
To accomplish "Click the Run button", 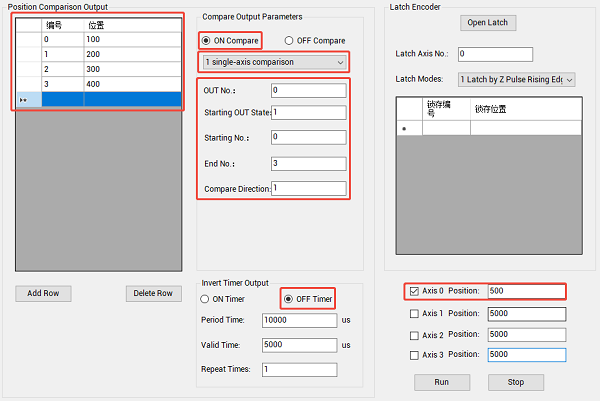I will point(441,382).
